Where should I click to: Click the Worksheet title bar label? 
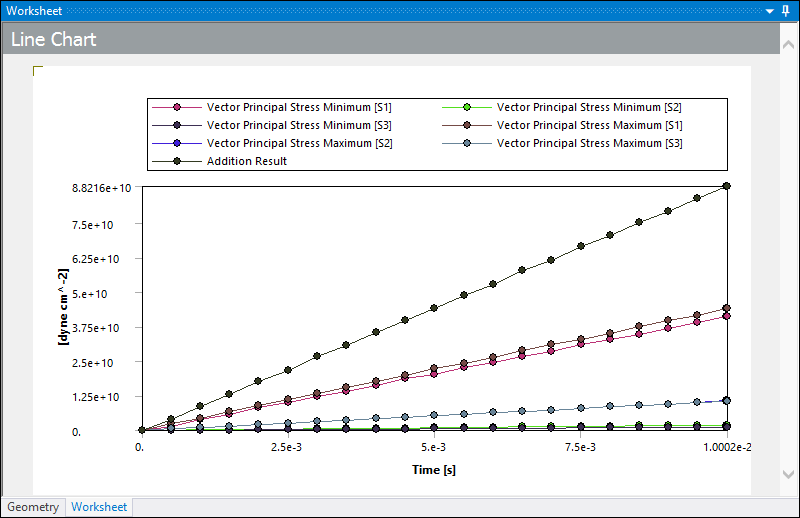tap(34, 11)
